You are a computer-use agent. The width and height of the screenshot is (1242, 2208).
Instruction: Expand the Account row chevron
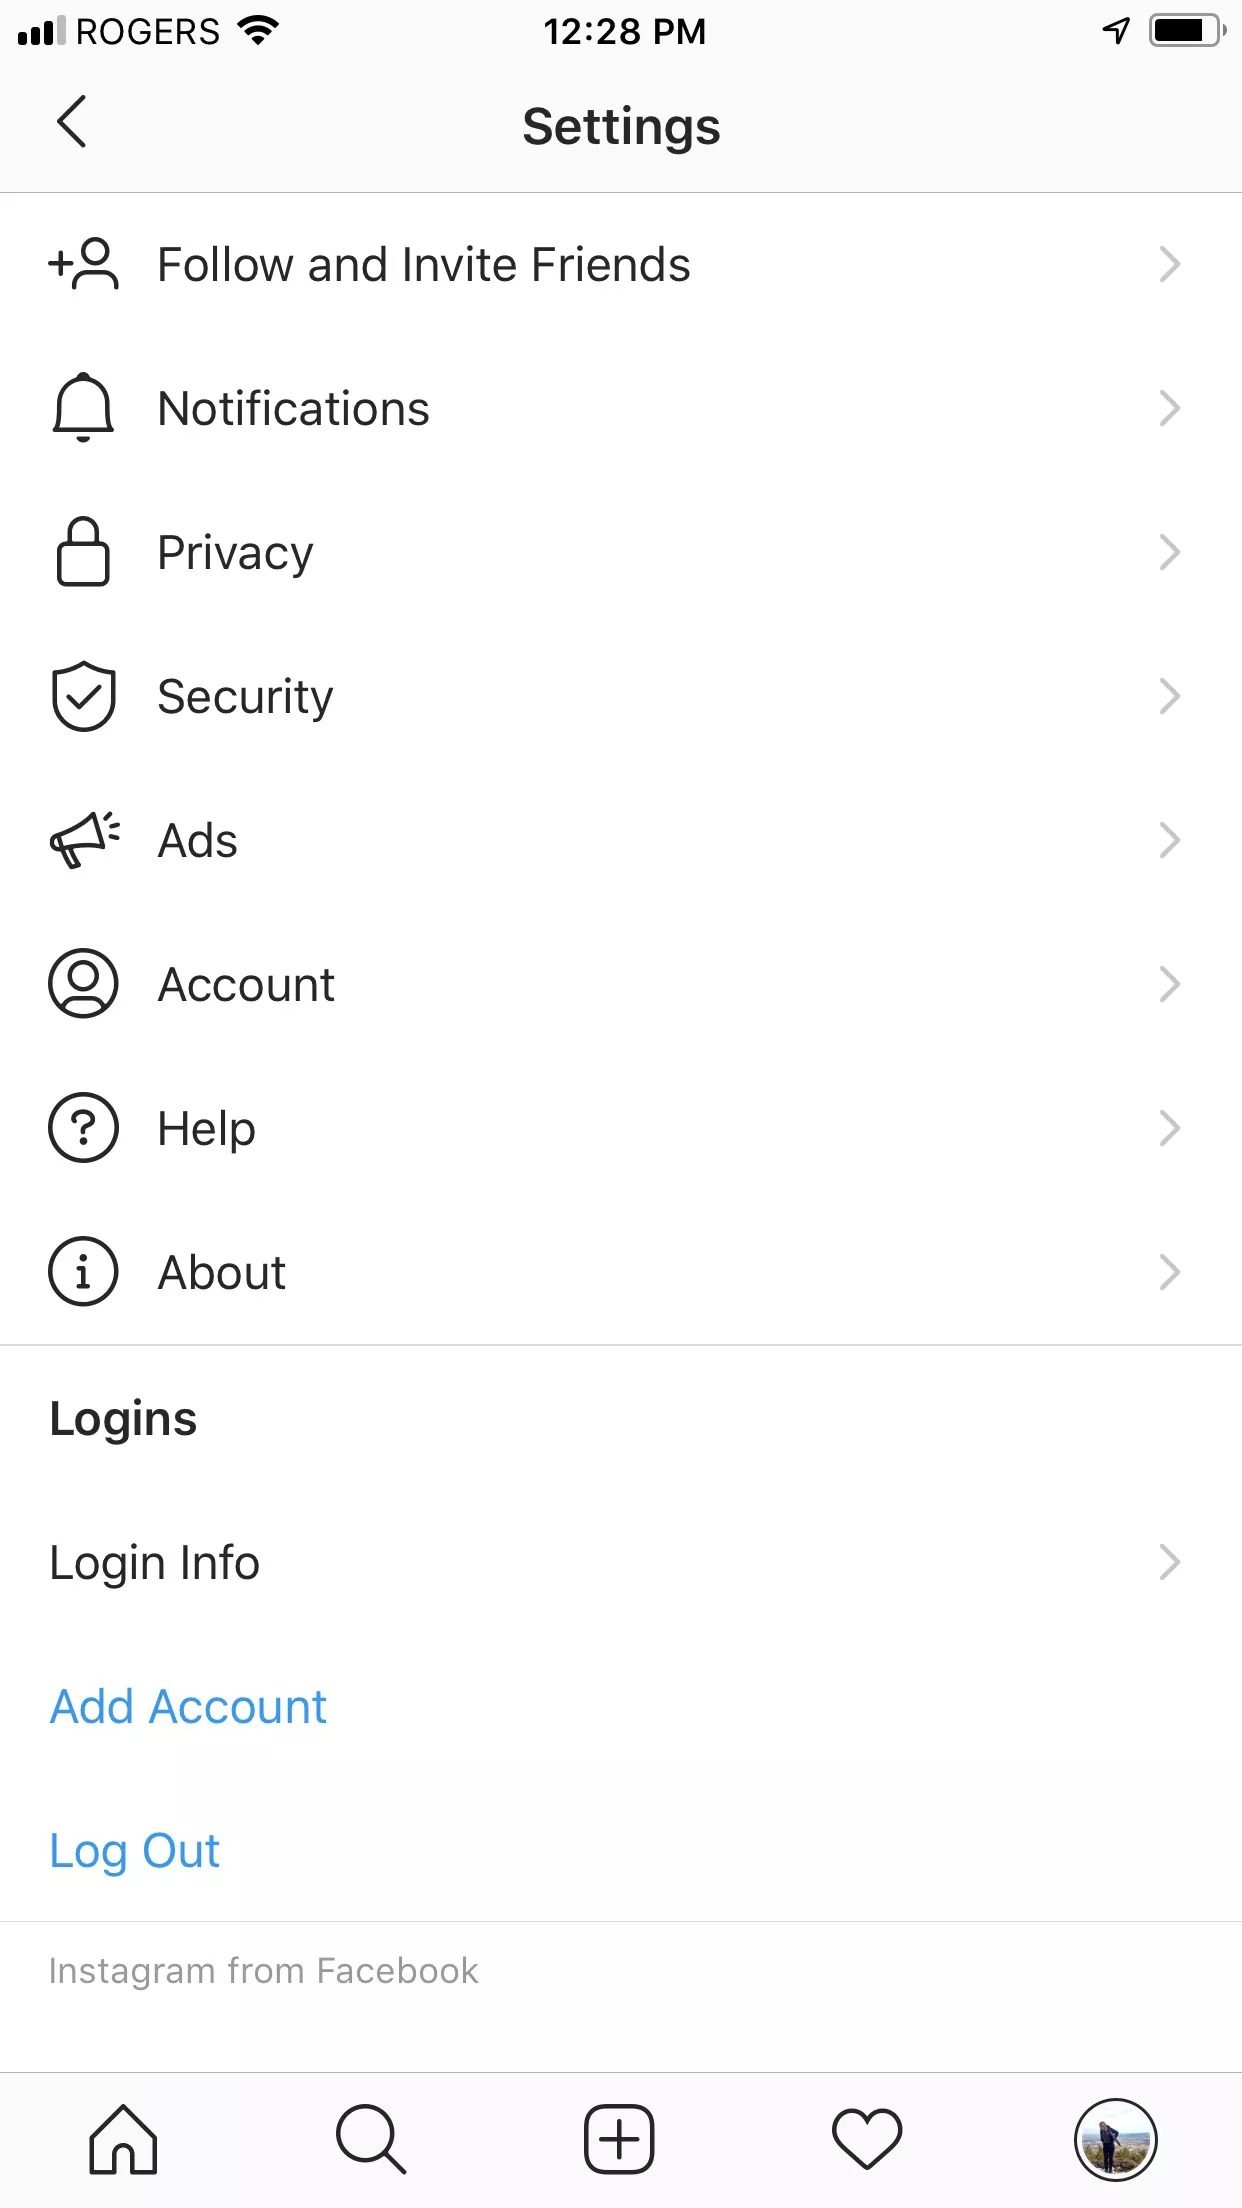[1169, 984]
